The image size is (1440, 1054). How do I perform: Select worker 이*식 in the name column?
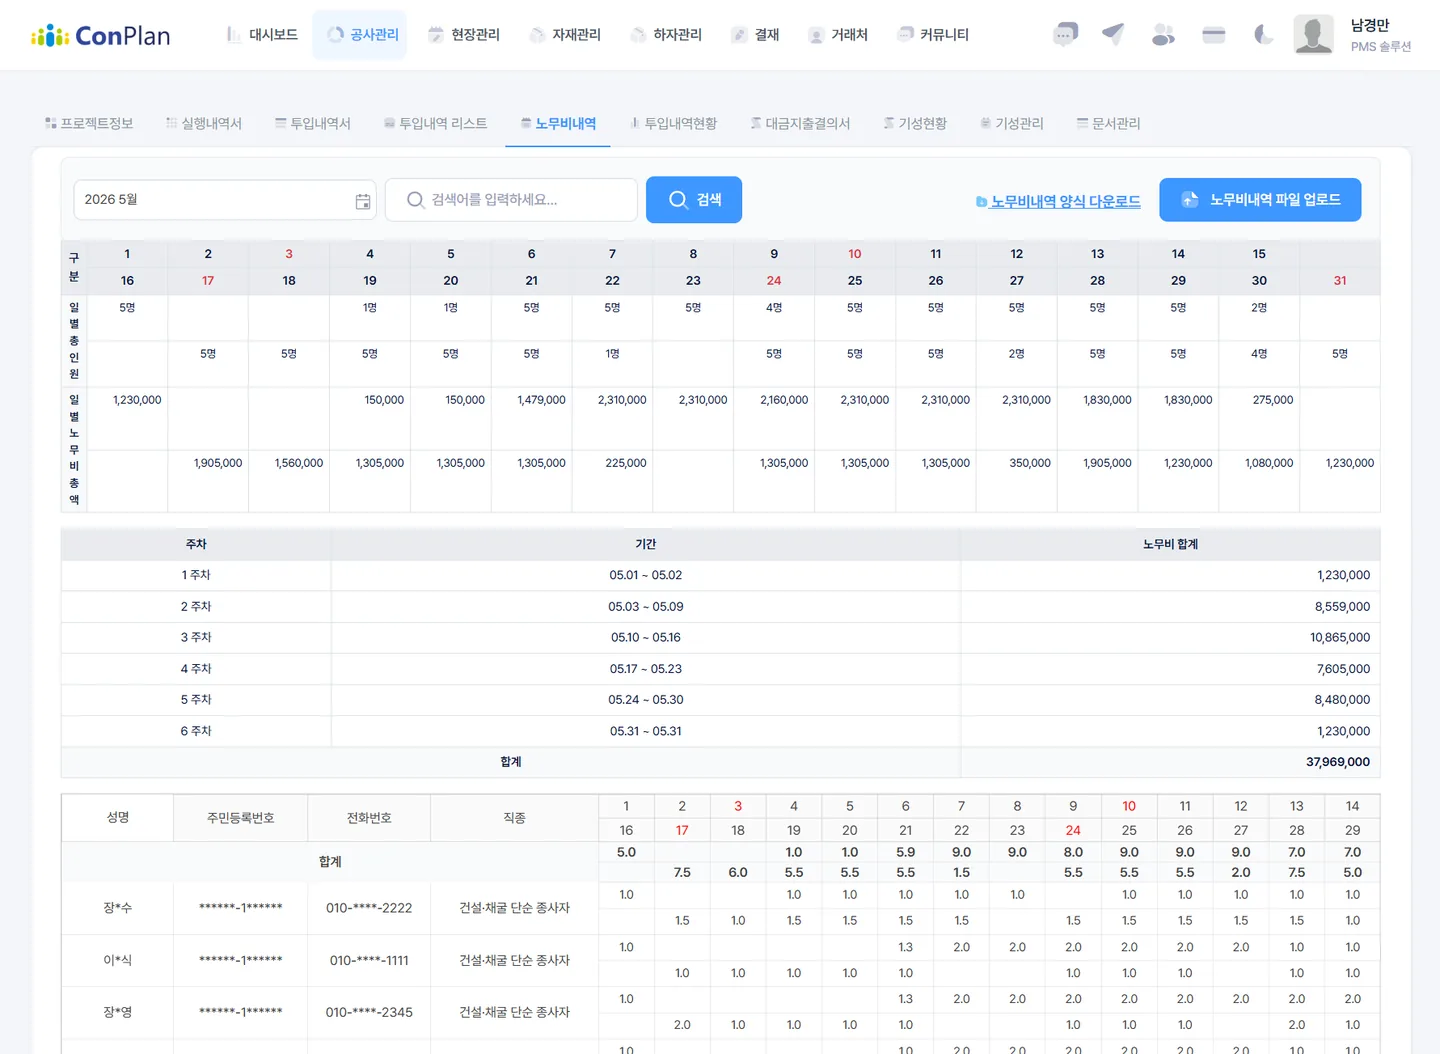[117, 960]
